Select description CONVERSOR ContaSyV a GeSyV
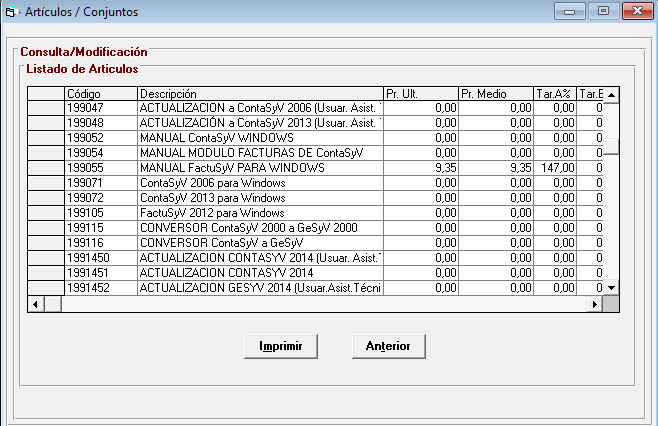658x426 pixels. pos(260,243)
